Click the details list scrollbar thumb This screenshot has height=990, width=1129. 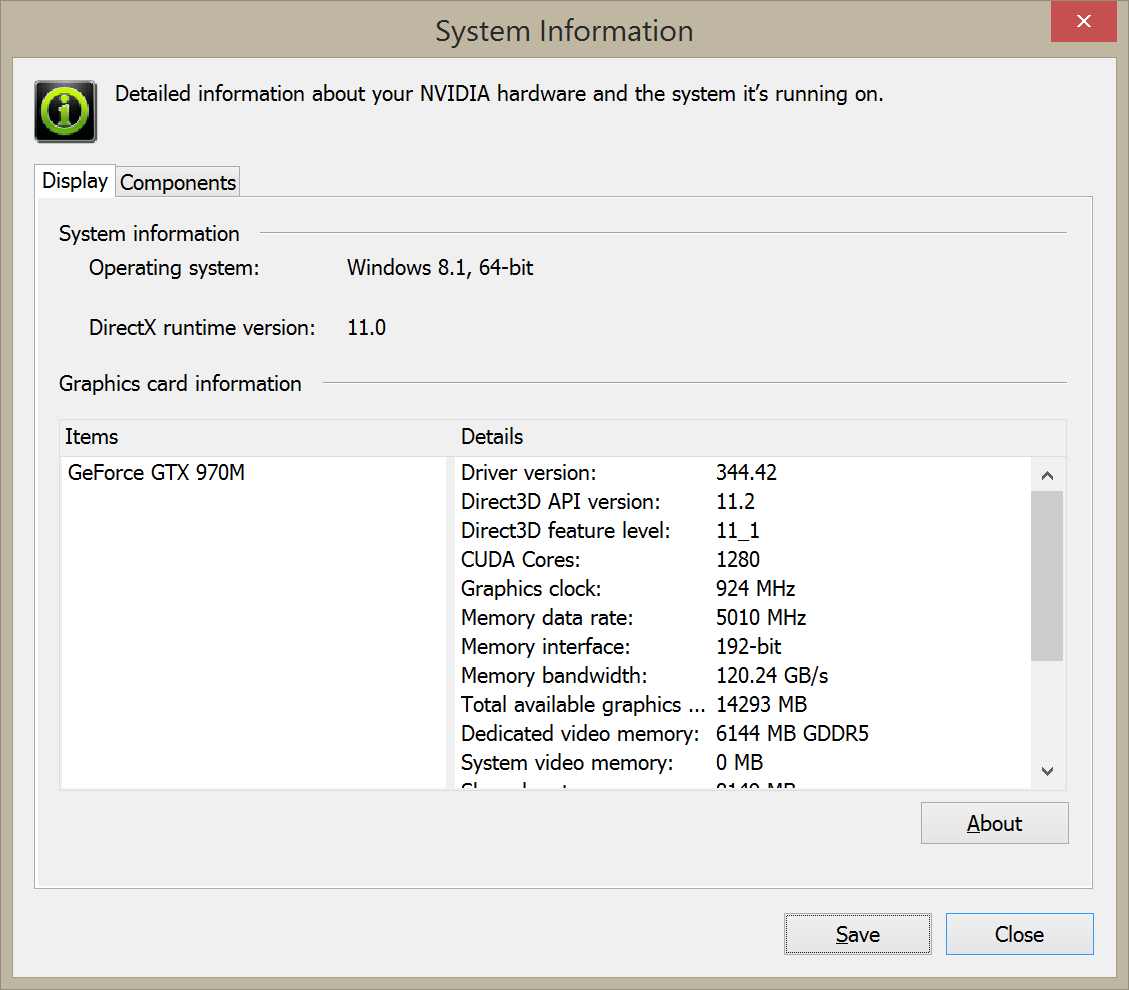tap(1047, 576)
